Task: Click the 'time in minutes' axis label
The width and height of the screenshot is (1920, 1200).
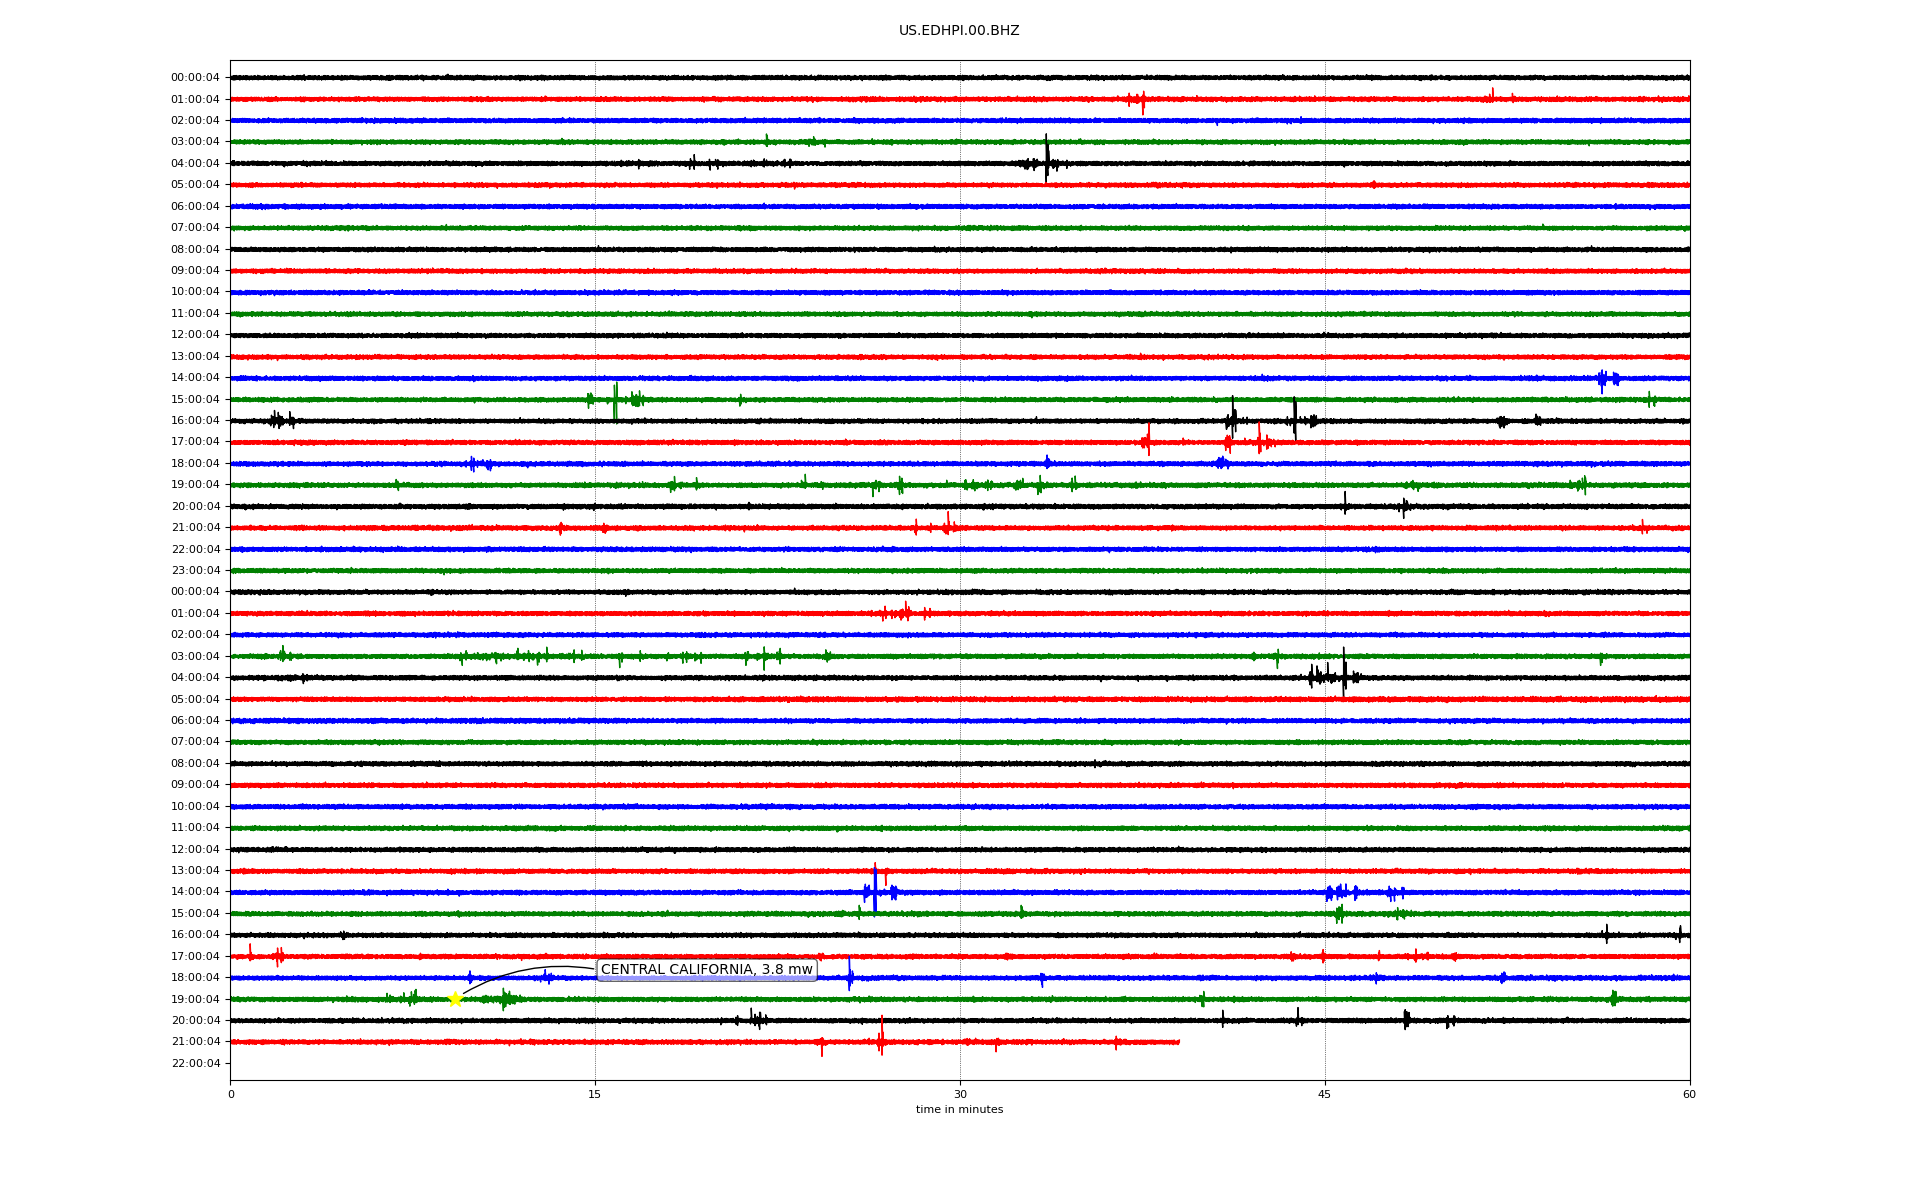Action: click(x=959, y=1109)
